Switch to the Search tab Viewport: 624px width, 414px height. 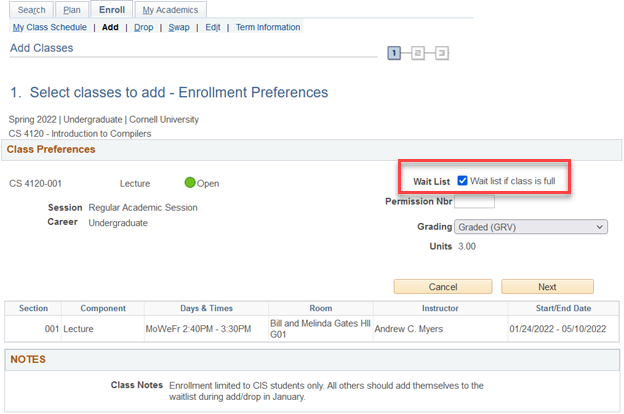32,10
